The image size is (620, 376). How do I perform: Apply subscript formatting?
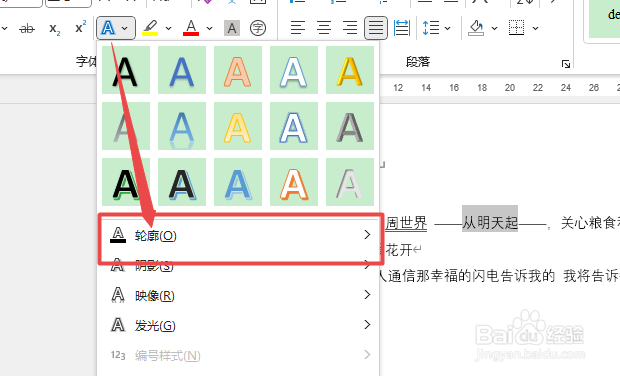point(54,28)
